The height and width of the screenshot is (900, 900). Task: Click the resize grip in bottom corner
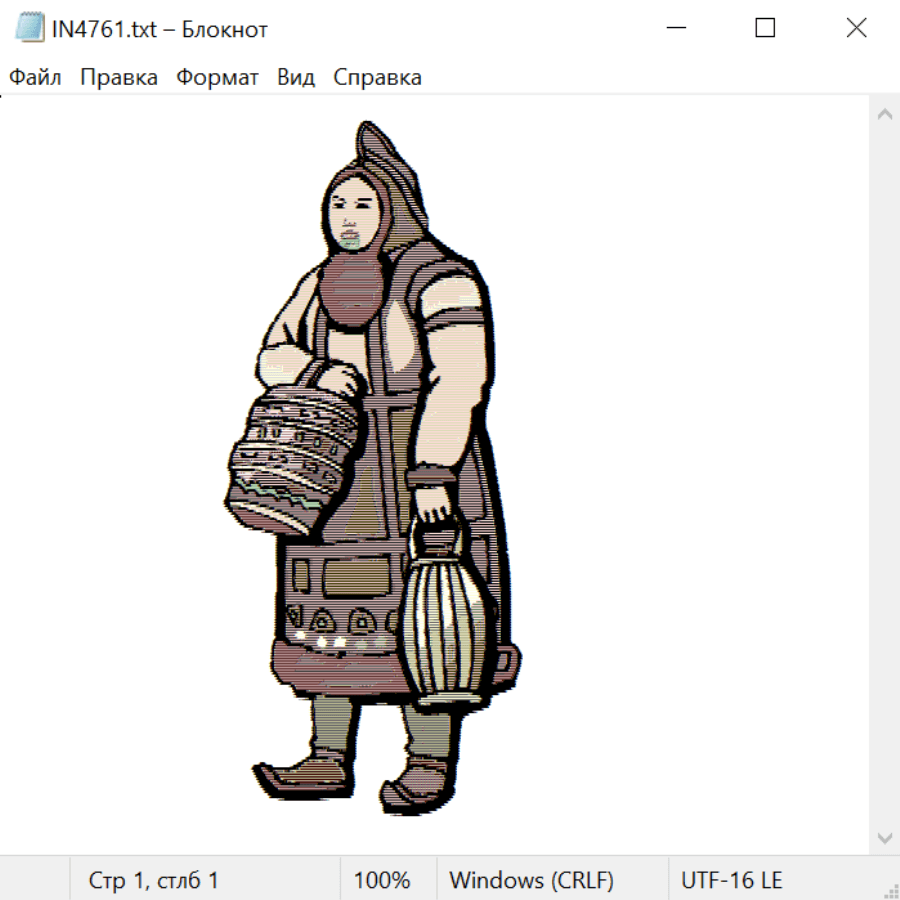(890, 890)
